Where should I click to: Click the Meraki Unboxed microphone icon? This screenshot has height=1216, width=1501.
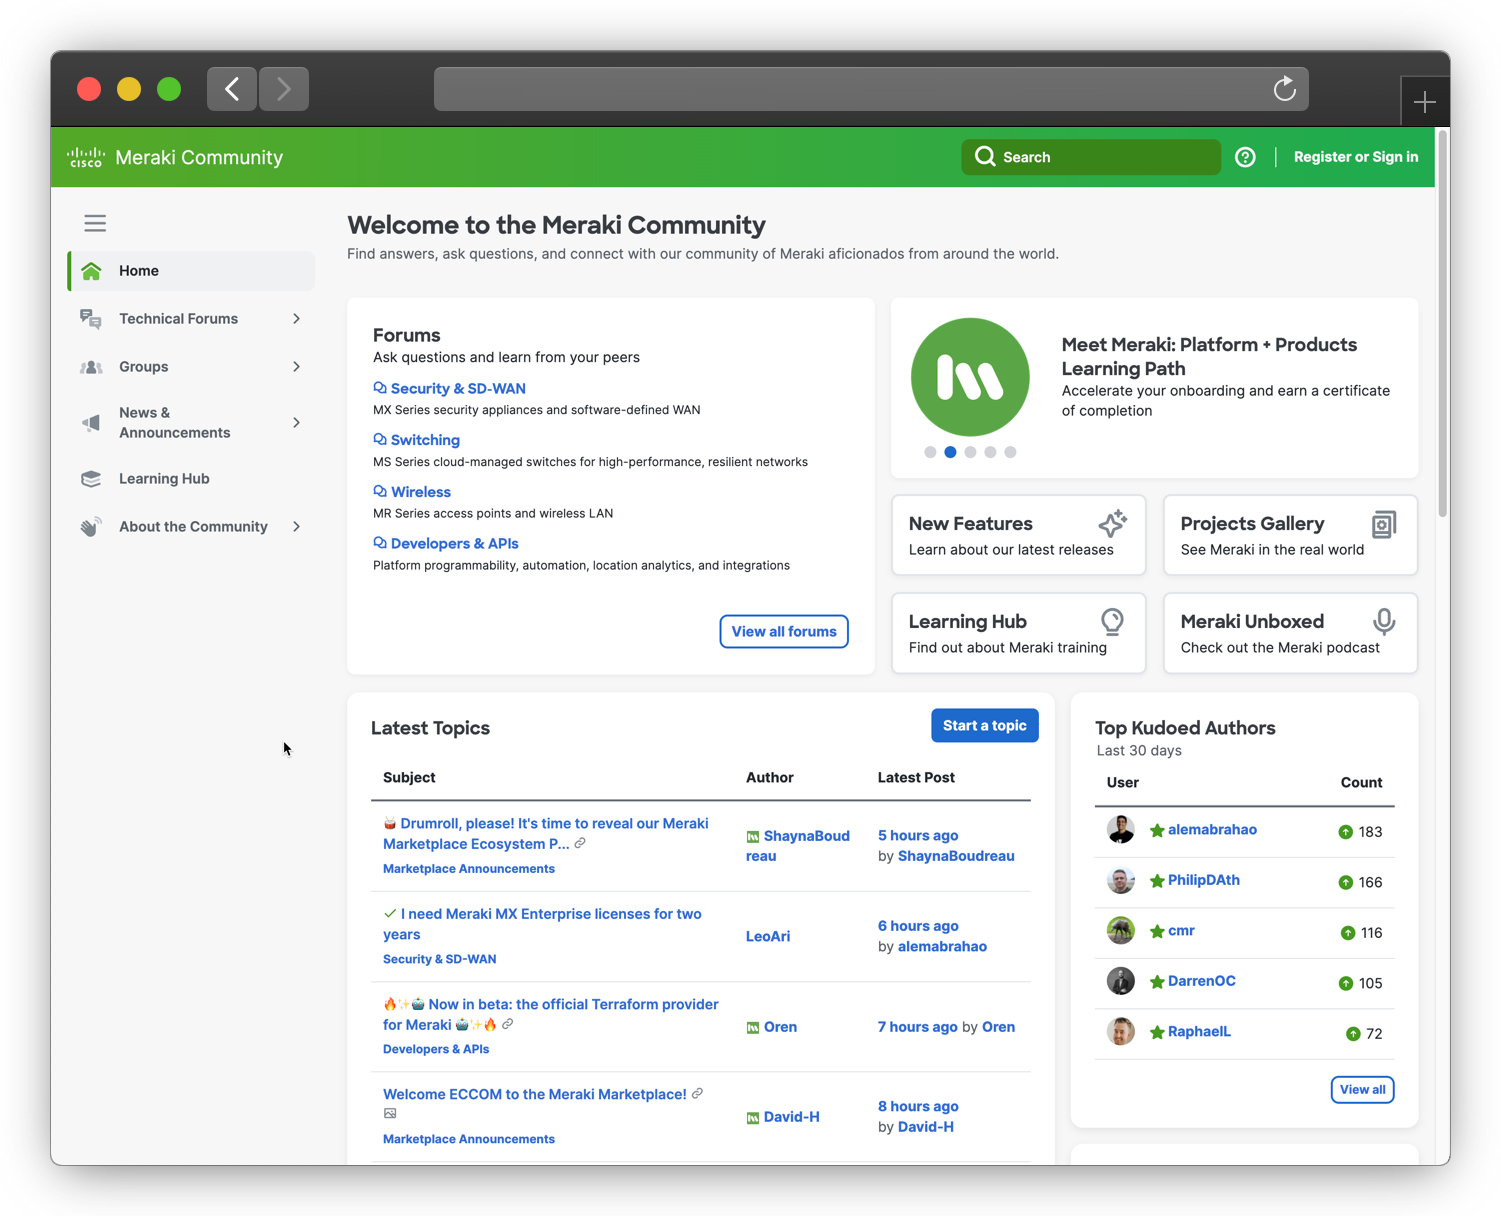pos(1384,621)
